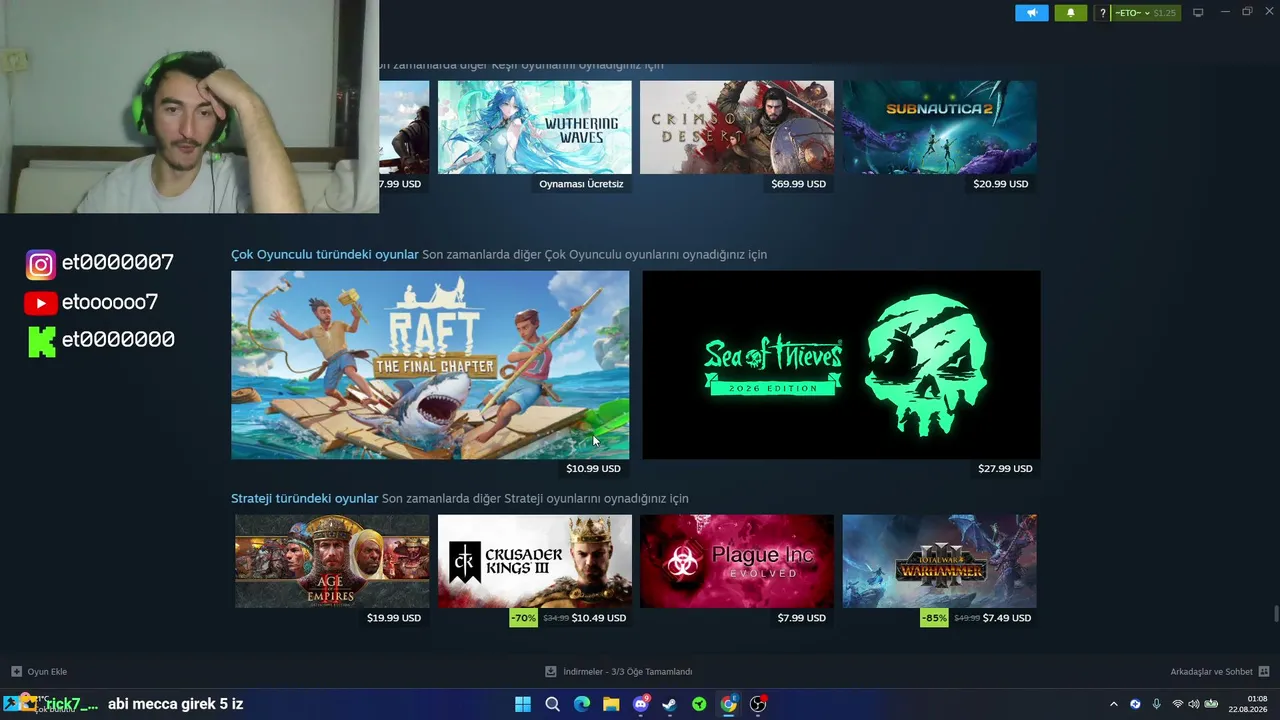Click the Kick handle et0000000
This screenshot has height=720, width=1280.
pyautogui.click(x=118, y=339)
